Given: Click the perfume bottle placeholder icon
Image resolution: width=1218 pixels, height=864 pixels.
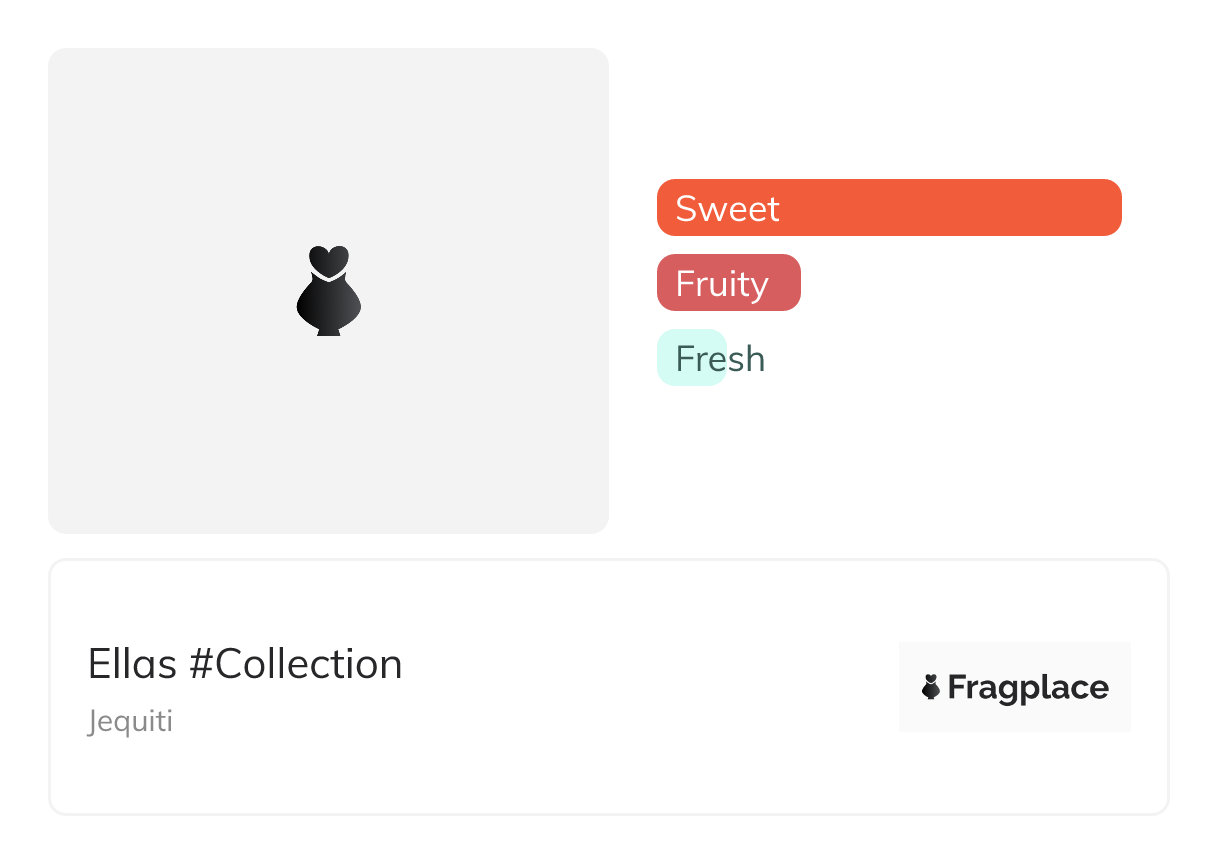Looking at the screenshot, I should point(328,290).
